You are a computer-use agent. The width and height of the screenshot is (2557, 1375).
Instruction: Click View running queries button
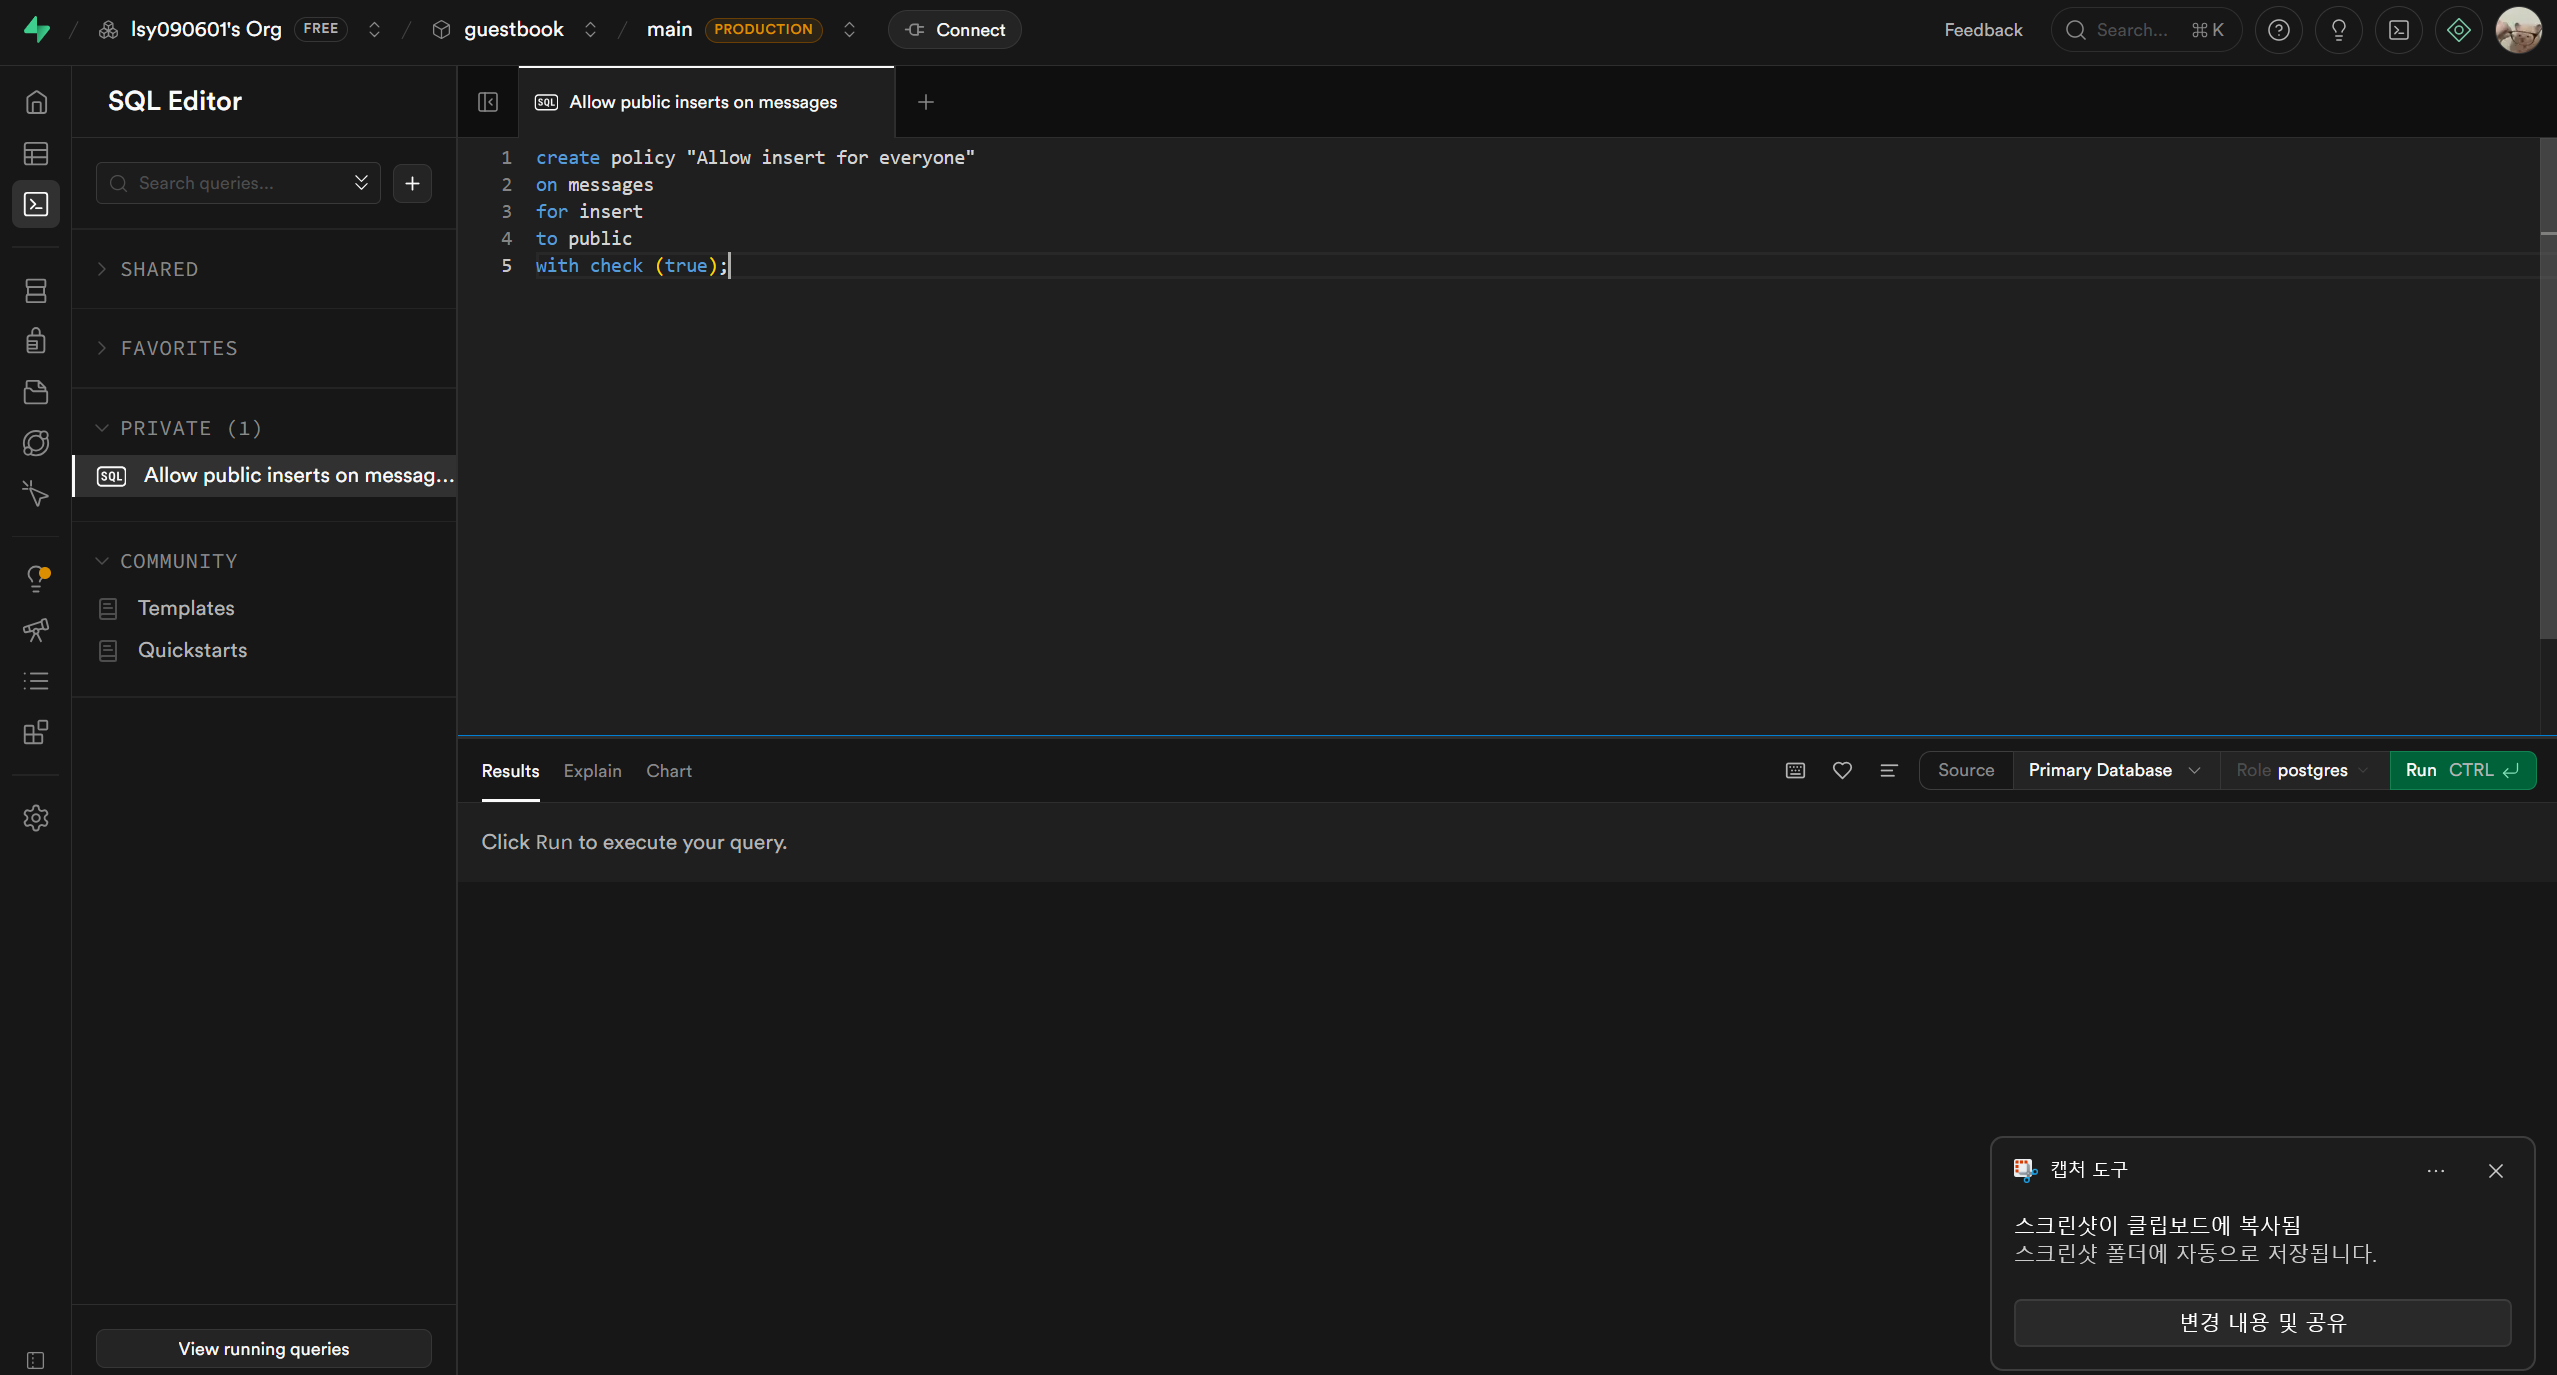tap(264, 1348)
